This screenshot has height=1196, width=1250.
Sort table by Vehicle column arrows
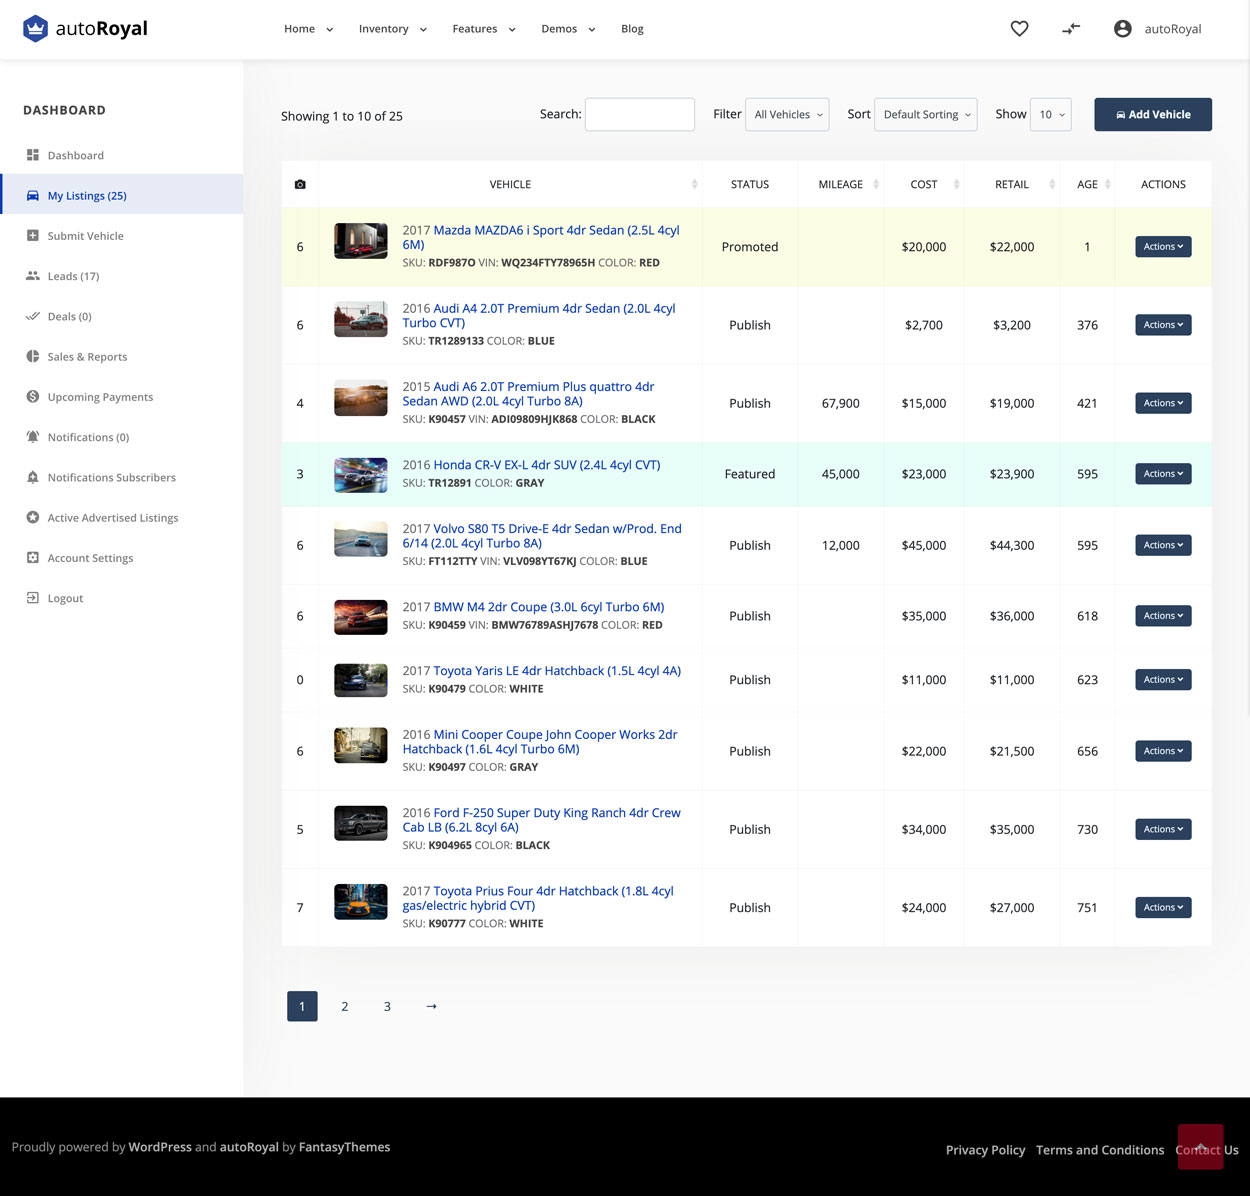[694, 184]
